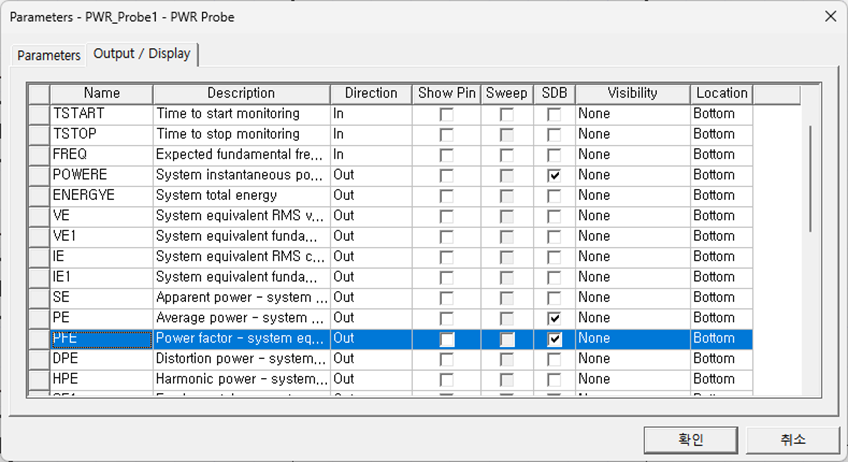848x462 pixels.
Task: Open Location dropdown for SE row
Action: click(x=721, y=298)
